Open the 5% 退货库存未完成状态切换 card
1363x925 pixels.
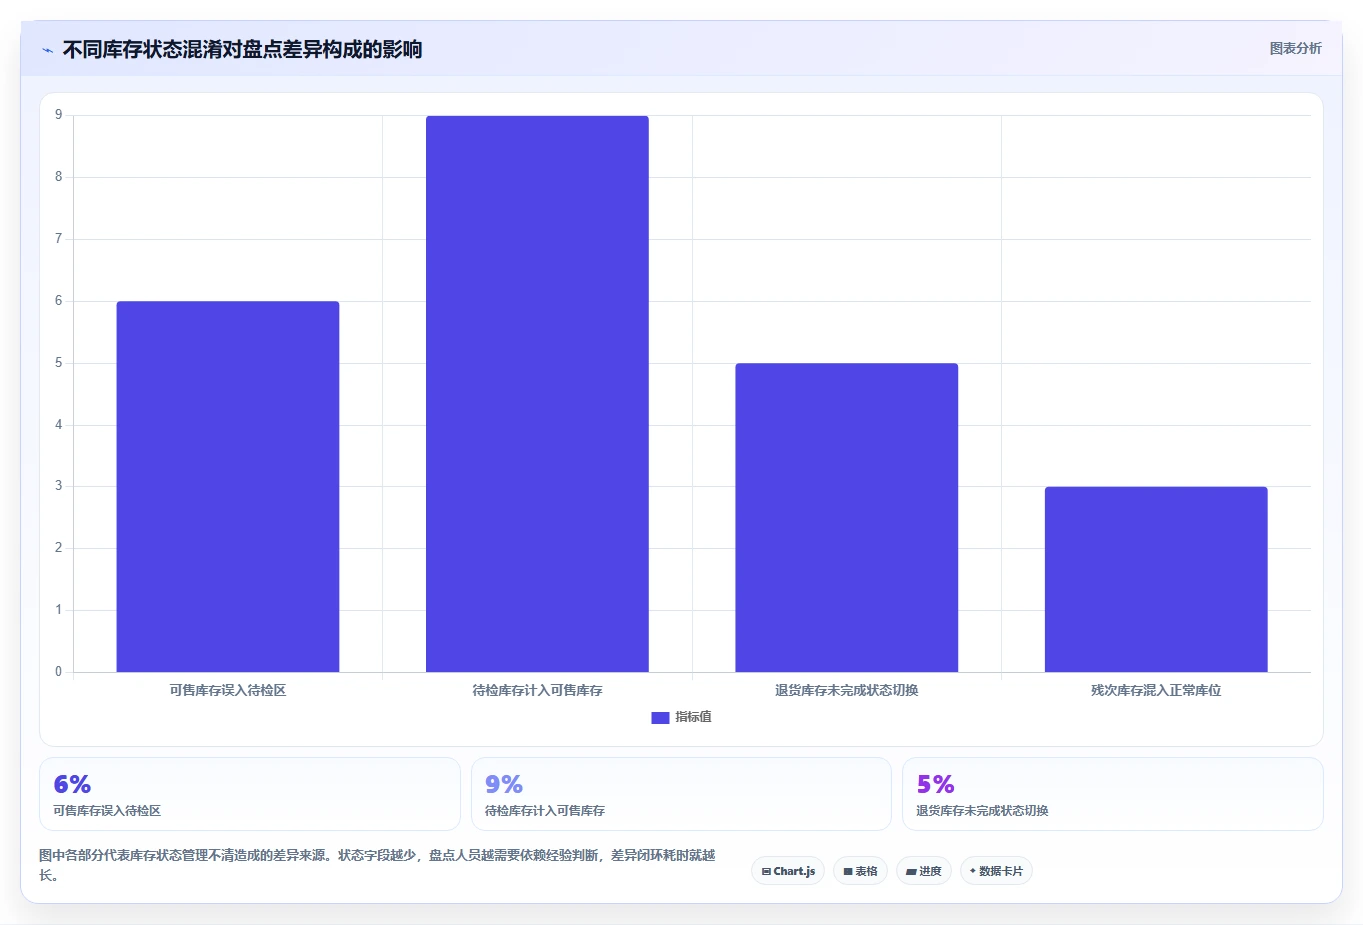[x=1112, y=794]
